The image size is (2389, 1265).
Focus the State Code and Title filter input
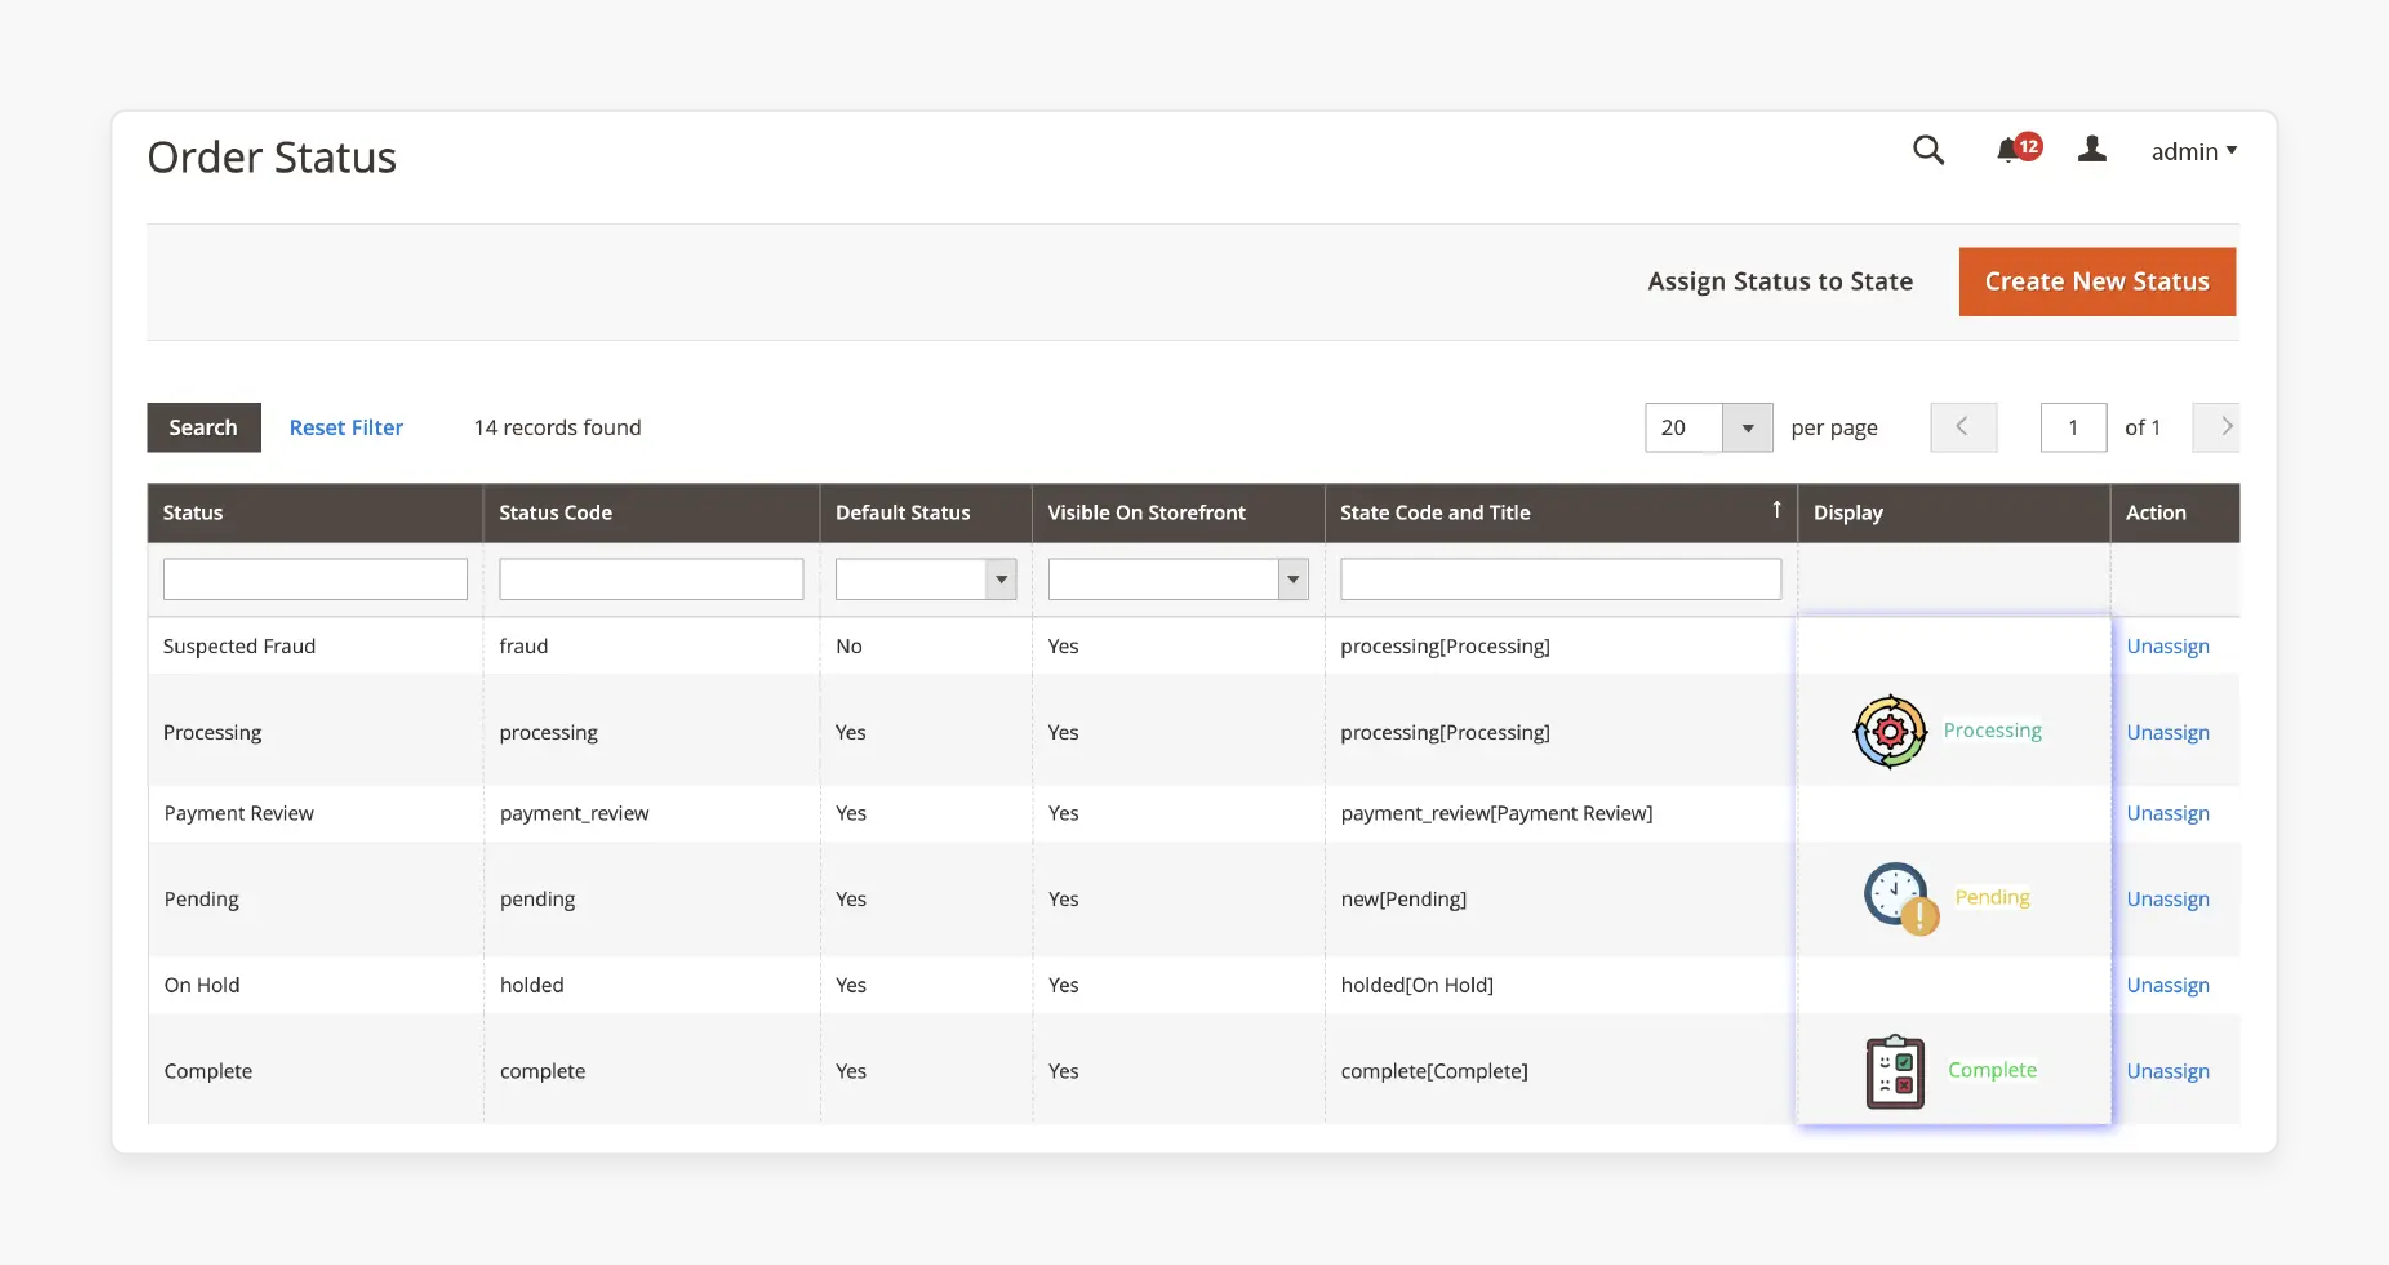pos(1561,579)
